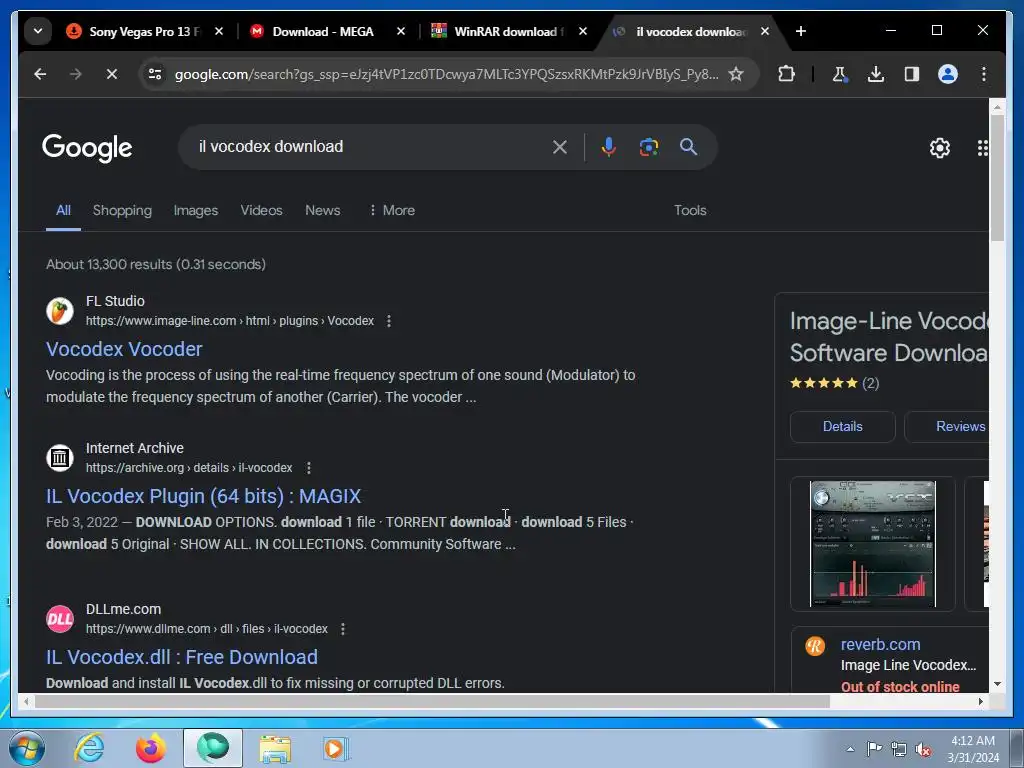Stop loading the current page
Screen dimensions: 1024x768
112,74
